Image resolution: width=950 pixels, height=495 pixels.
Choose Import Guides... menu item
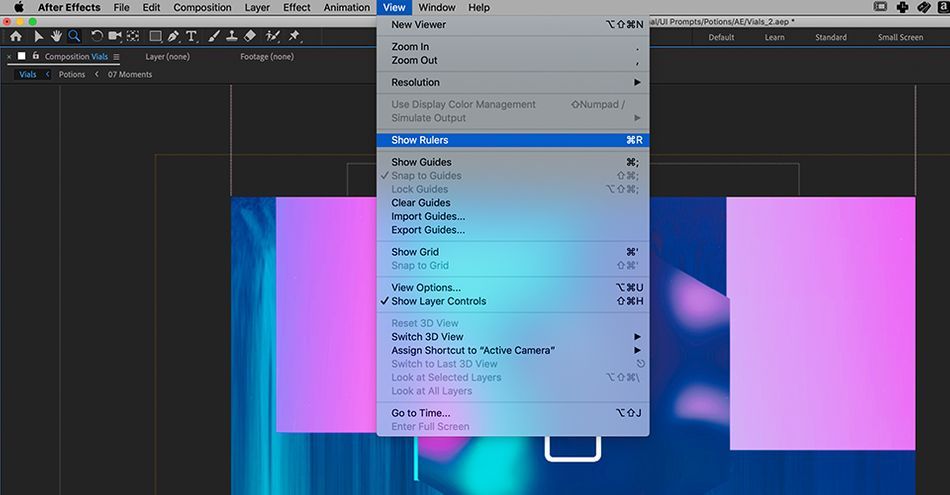513,216
